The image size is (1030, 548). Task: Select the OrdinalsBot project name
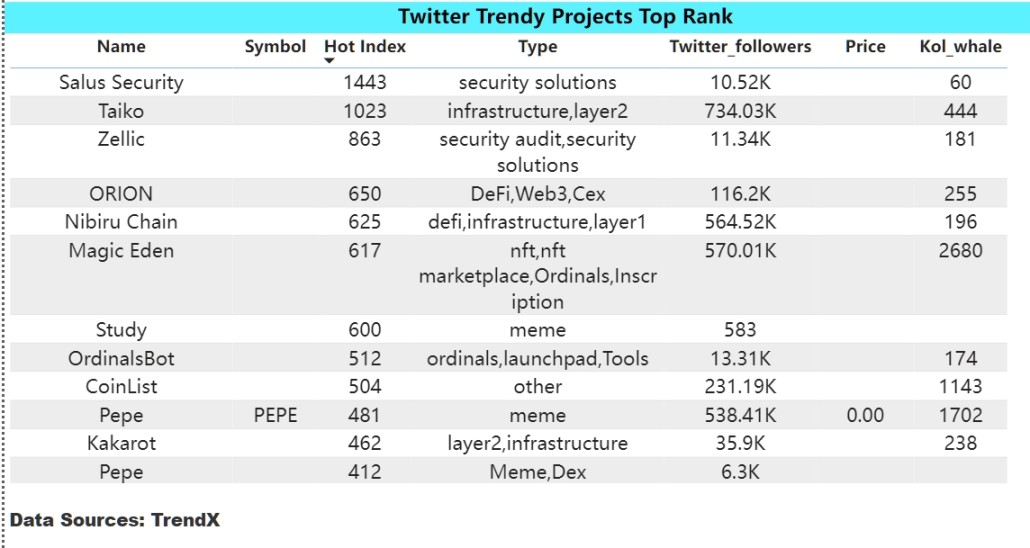click(x=121, y=358)
